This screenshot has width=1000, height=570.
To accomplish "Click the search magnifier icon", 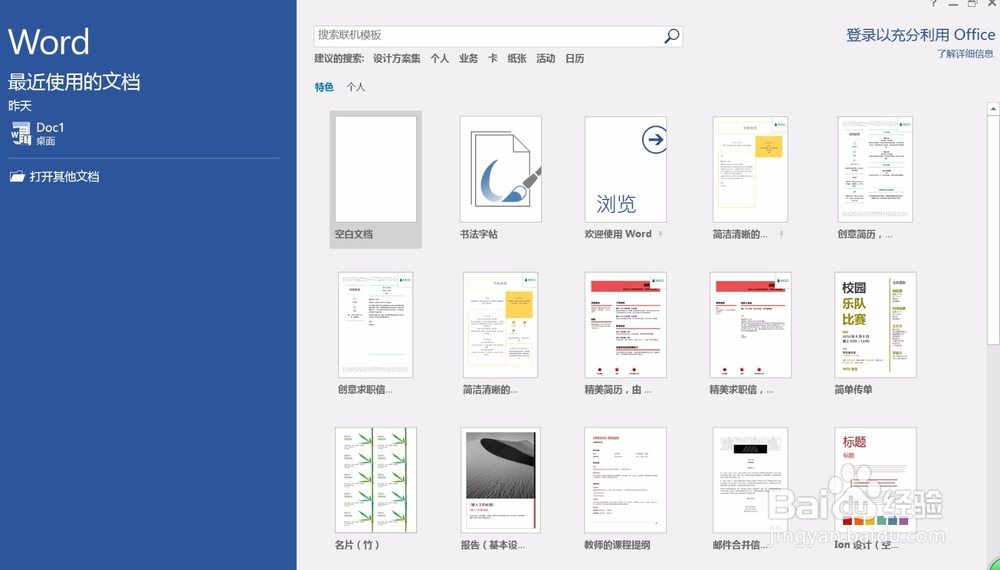I will (672, 36).
